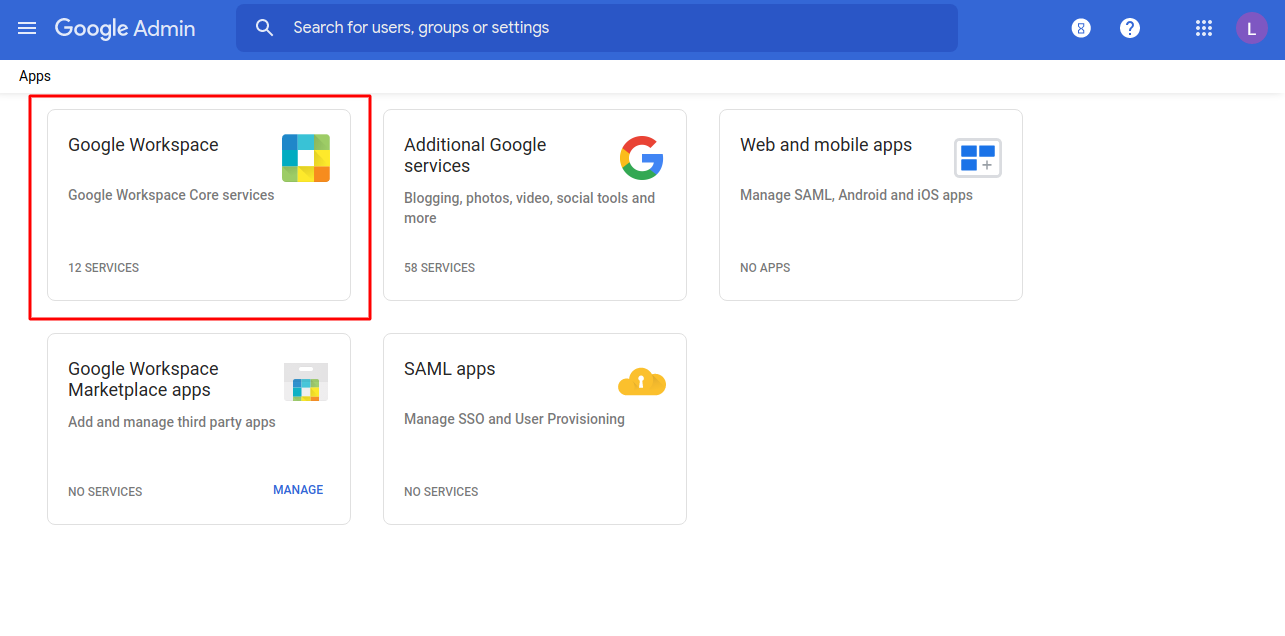Click 'NO SERVICES' on the Marketplace apps card

point(105,492)
